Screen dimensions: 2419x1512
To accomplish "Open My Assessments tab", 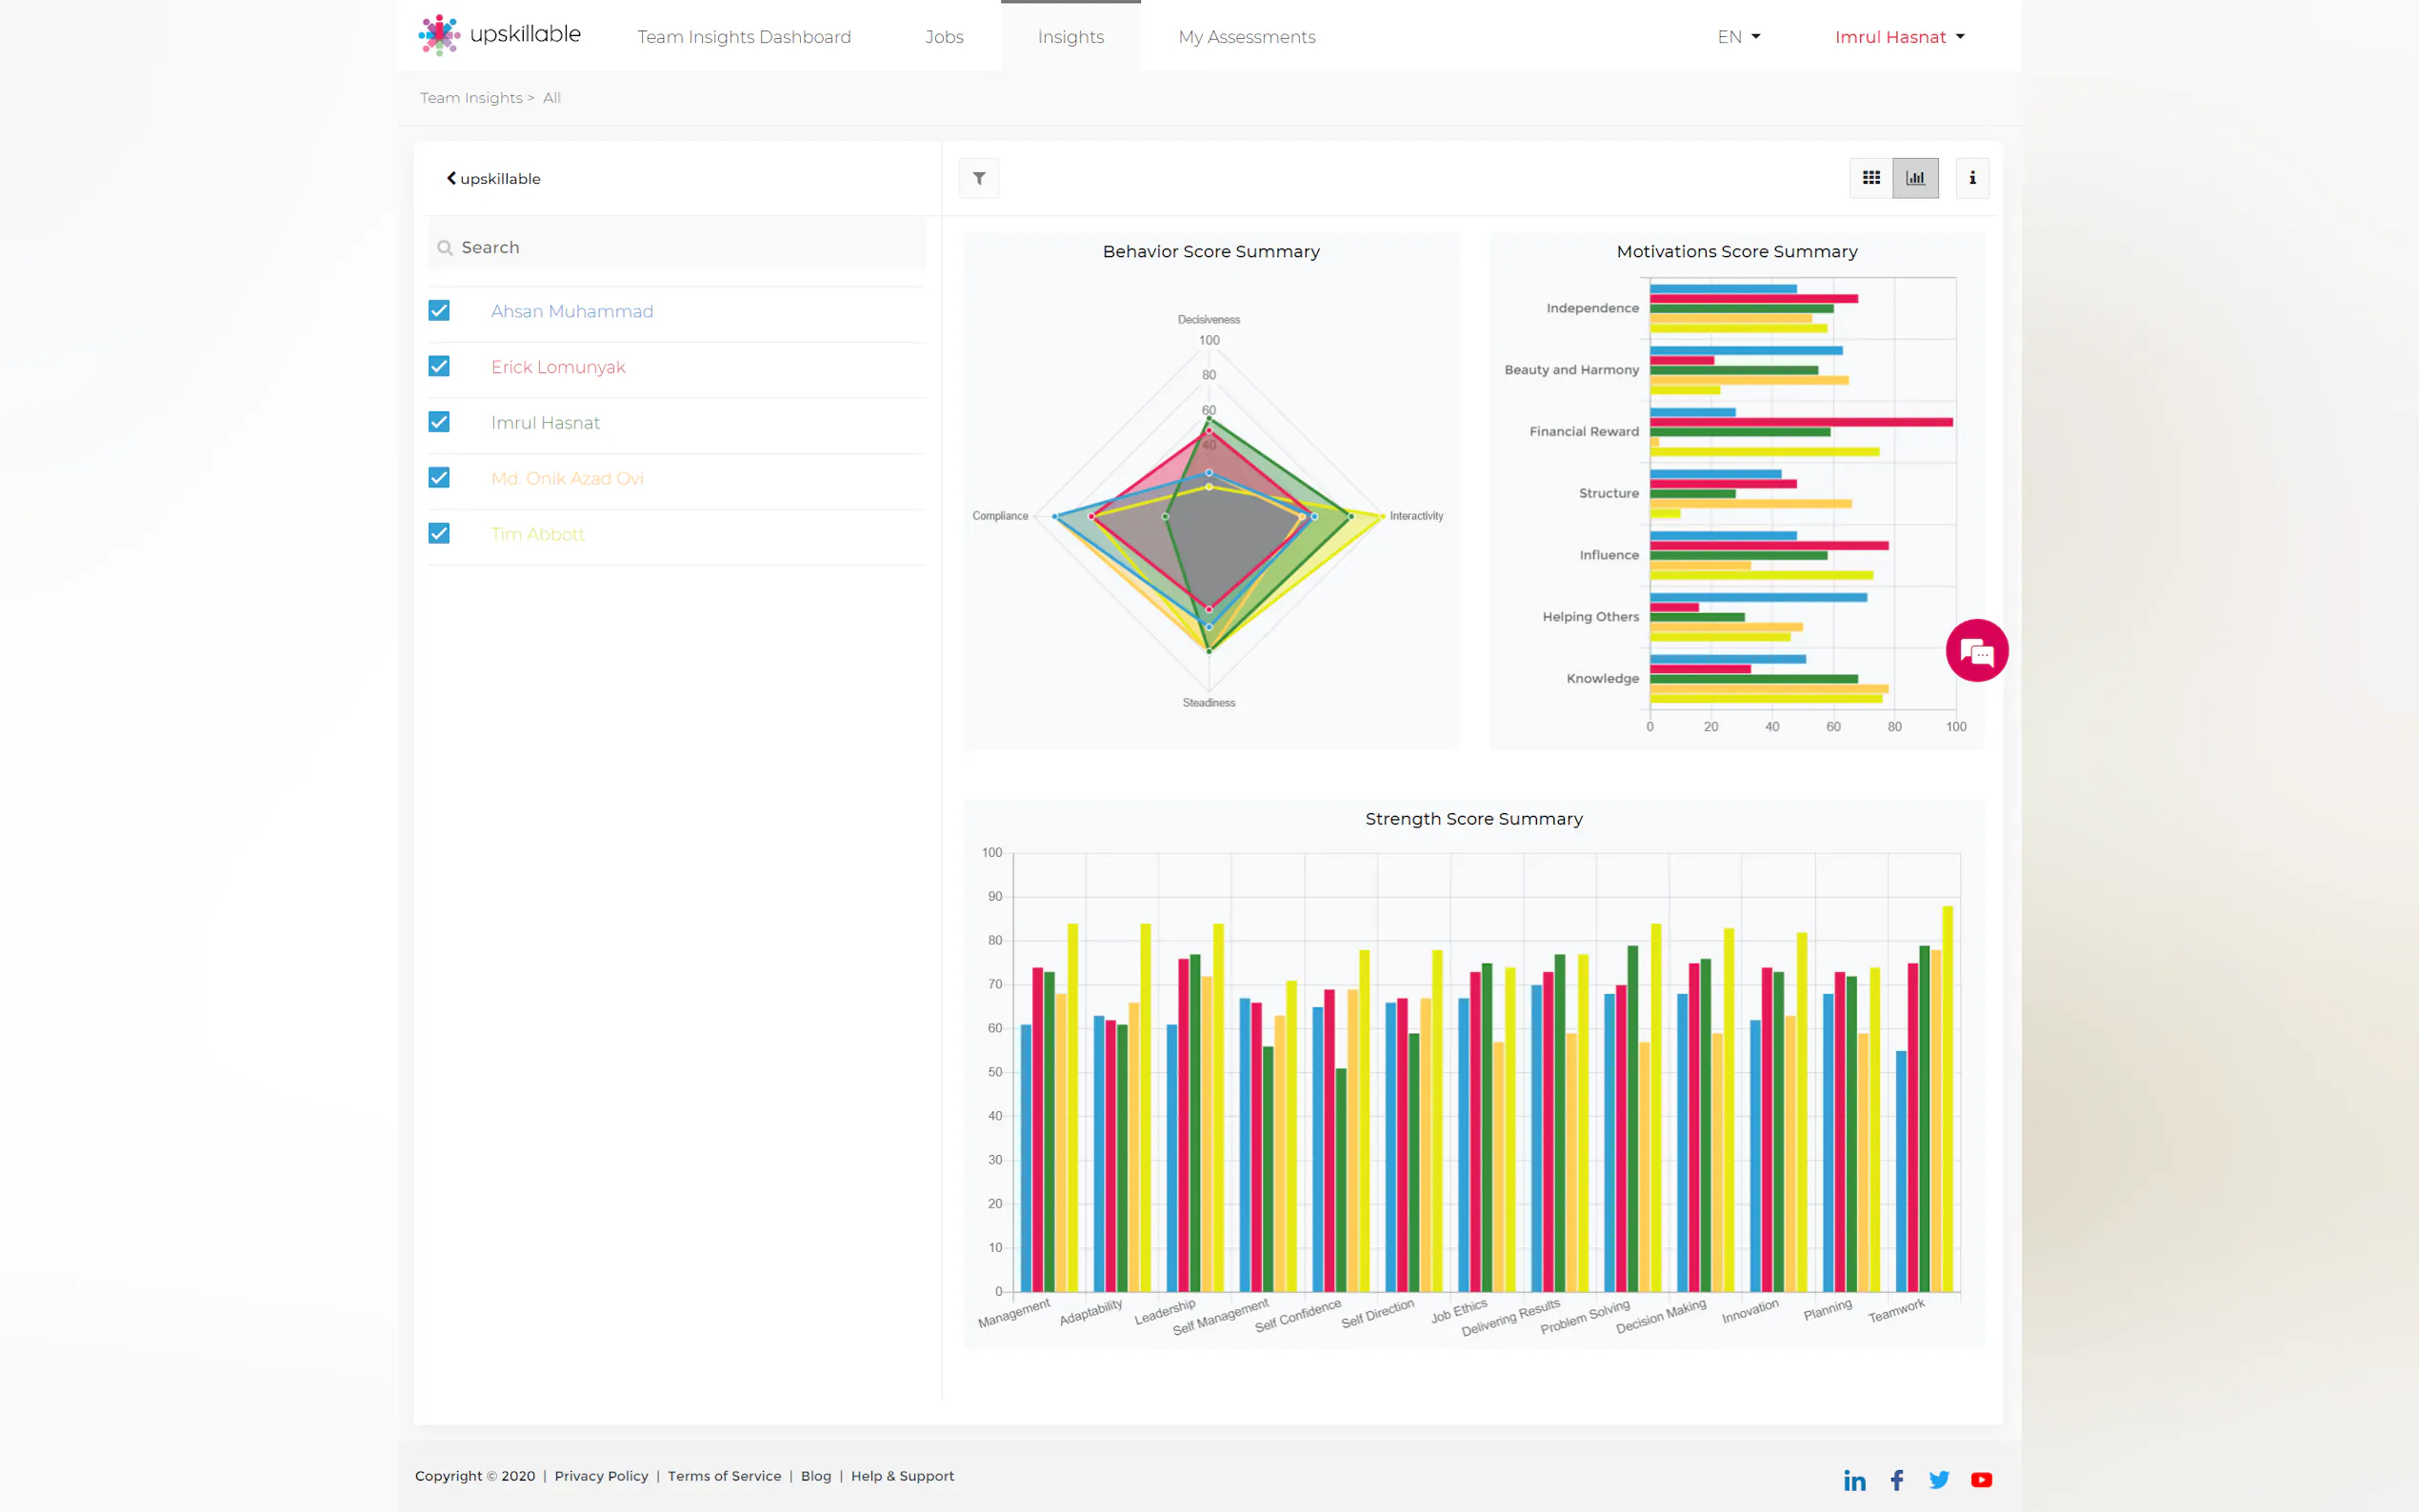I will click(x=1246, y=37).
